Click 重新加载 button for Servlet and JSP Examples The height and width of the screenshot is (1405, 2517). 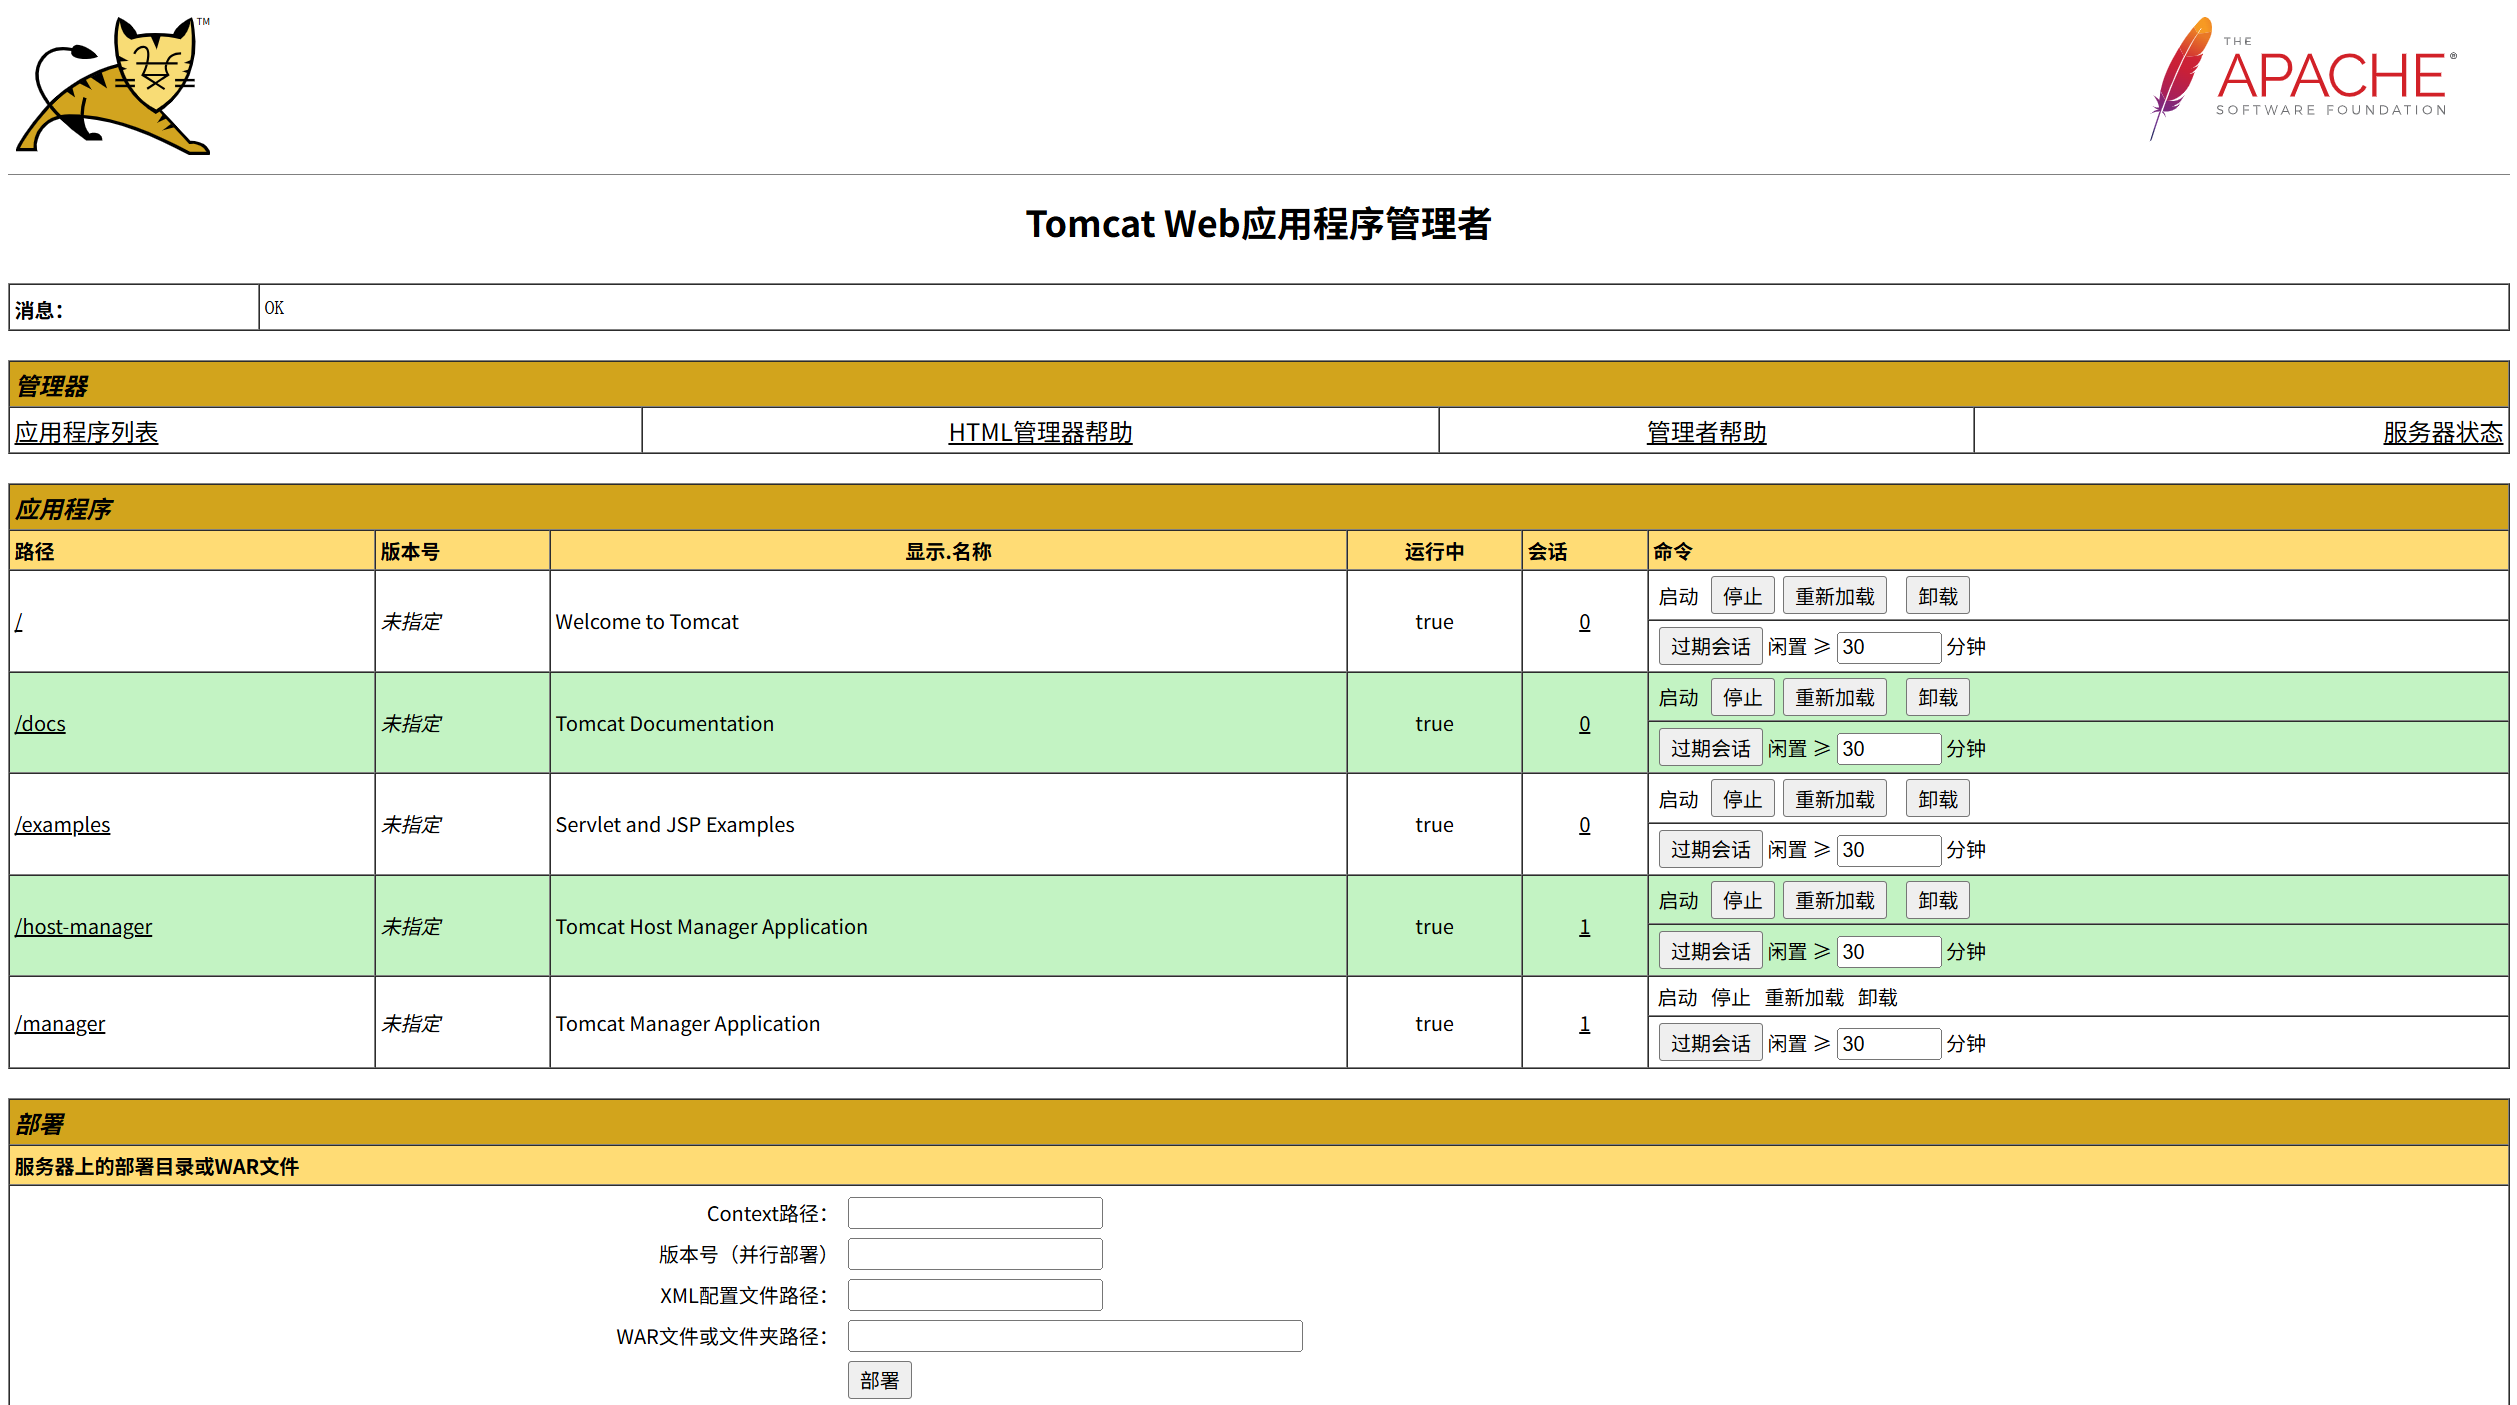click(1835, 797)
